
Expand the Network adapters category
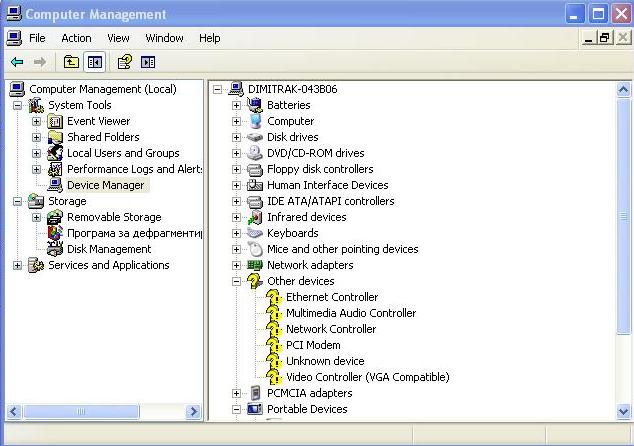pos(237,265)
